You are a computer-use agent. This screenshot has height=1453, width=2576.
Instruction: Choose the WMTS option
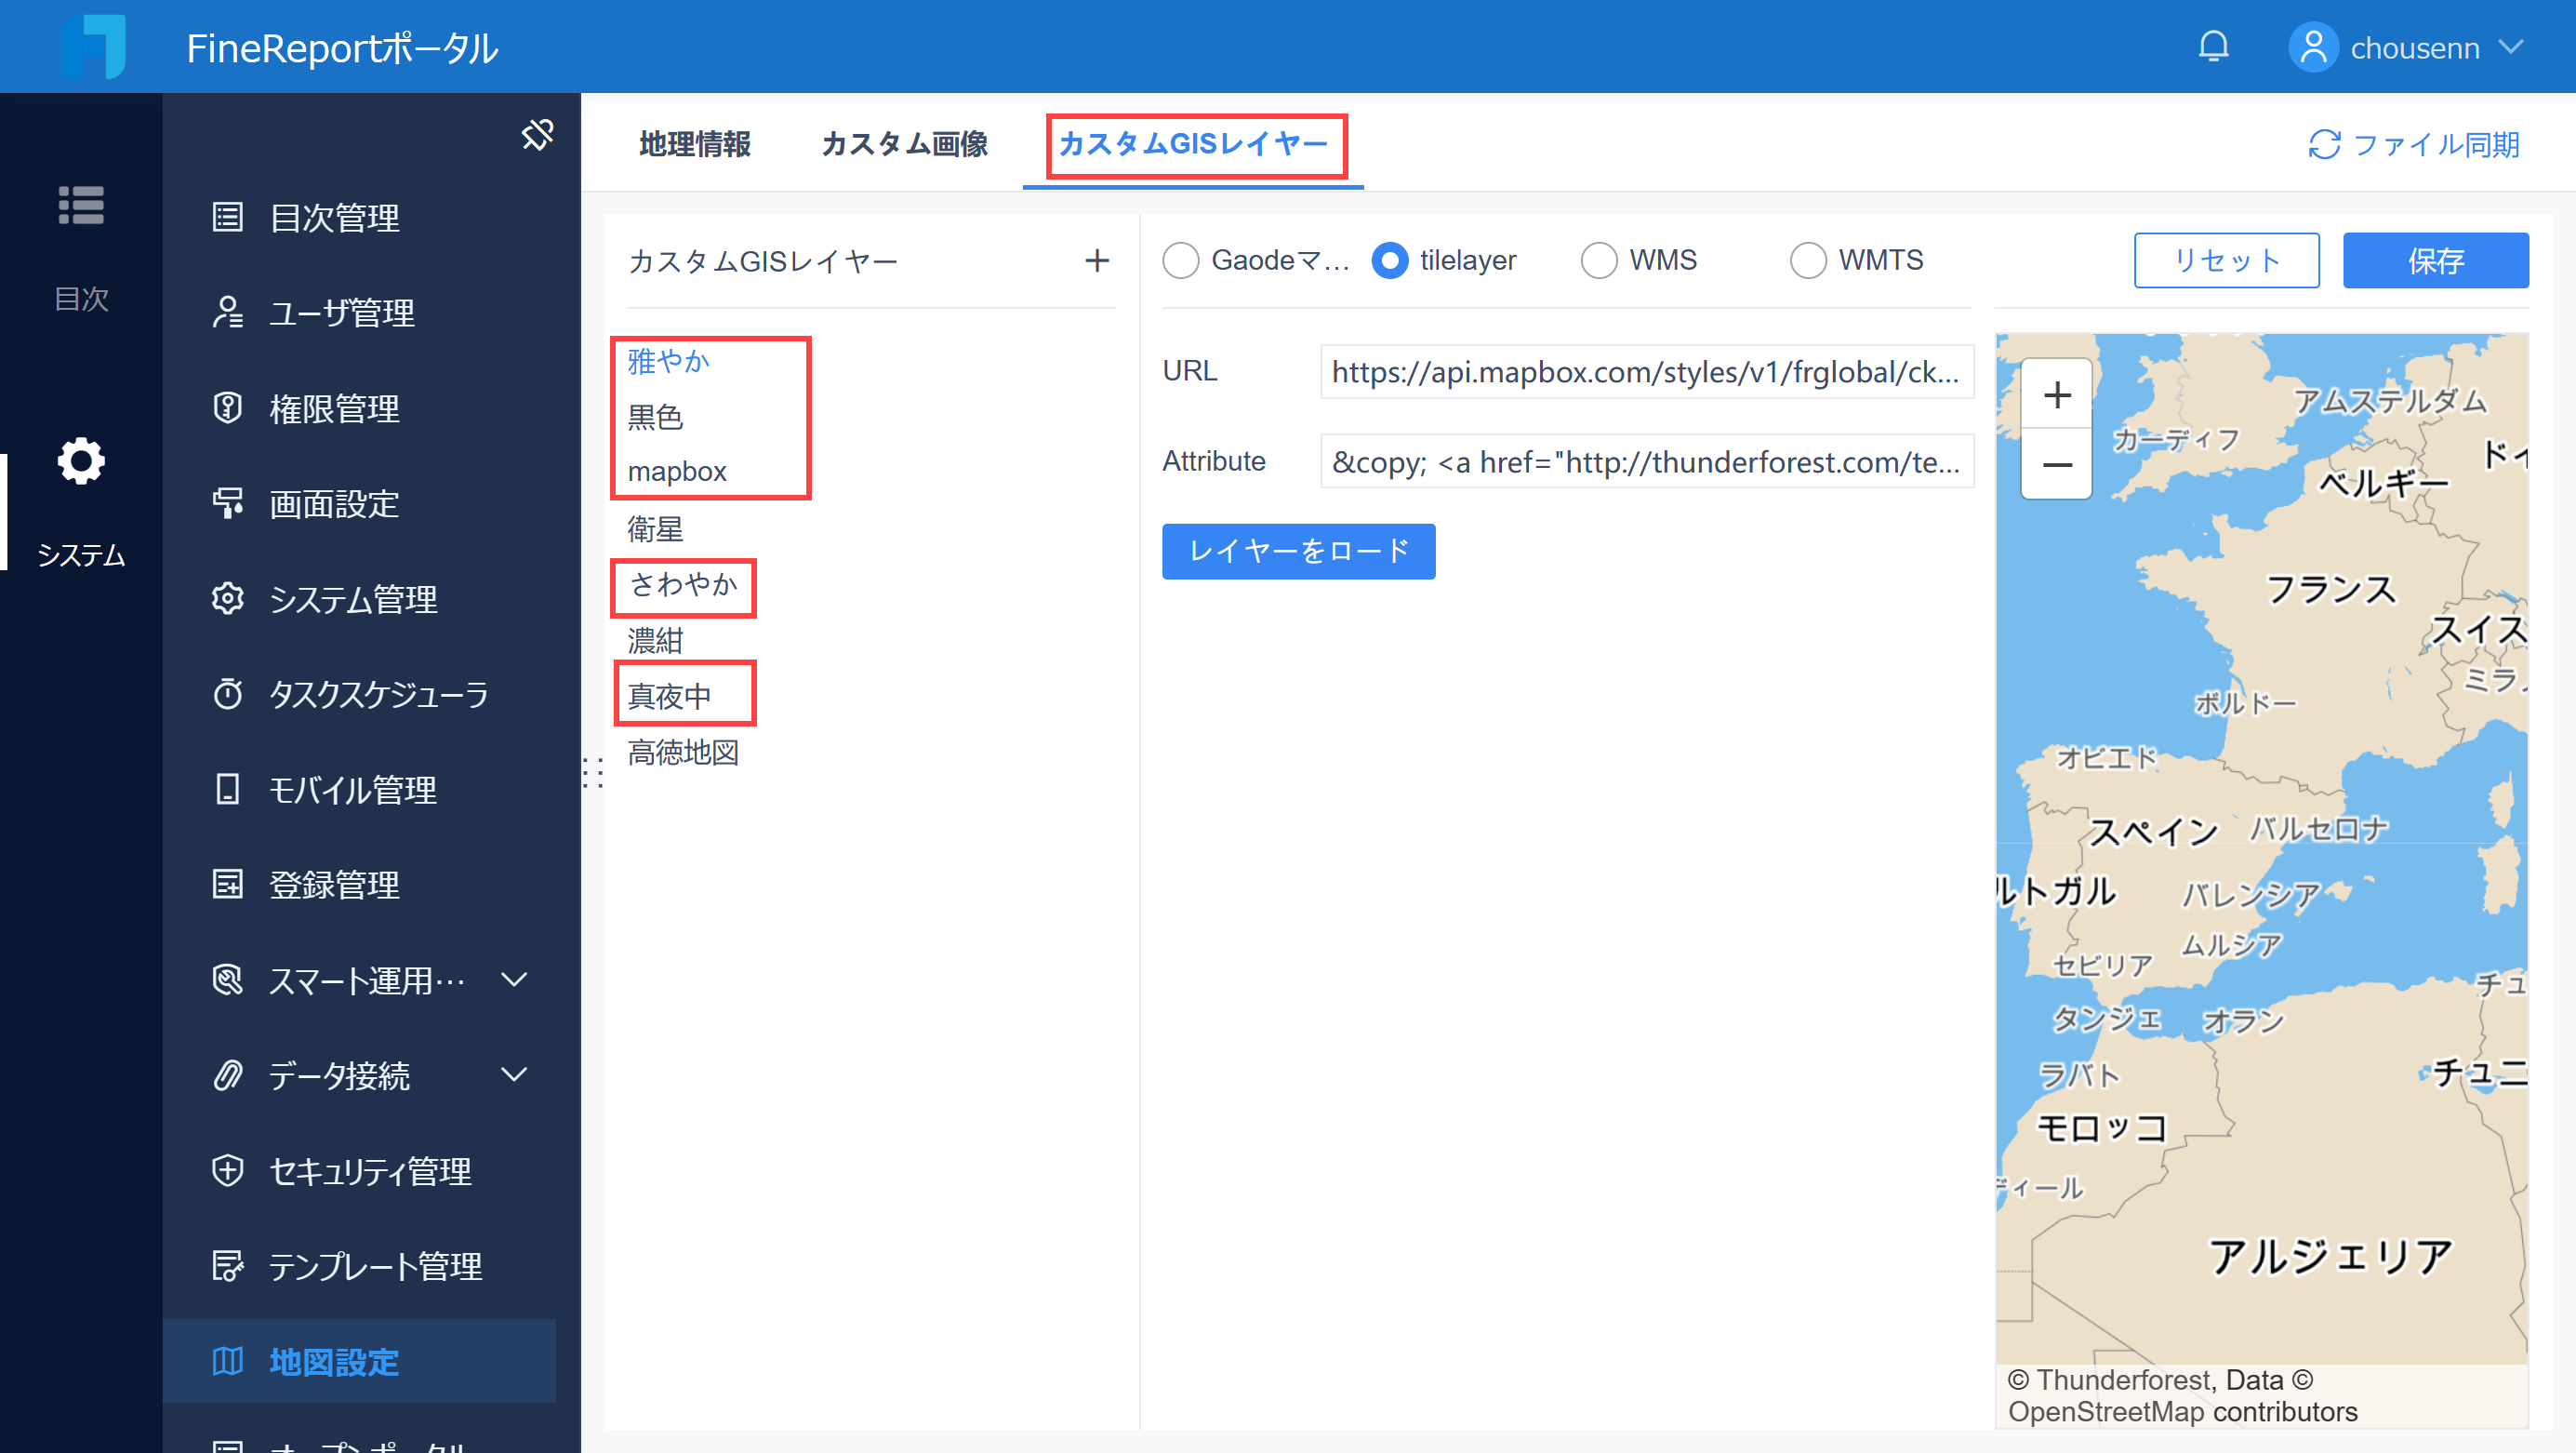(1808, 260)
